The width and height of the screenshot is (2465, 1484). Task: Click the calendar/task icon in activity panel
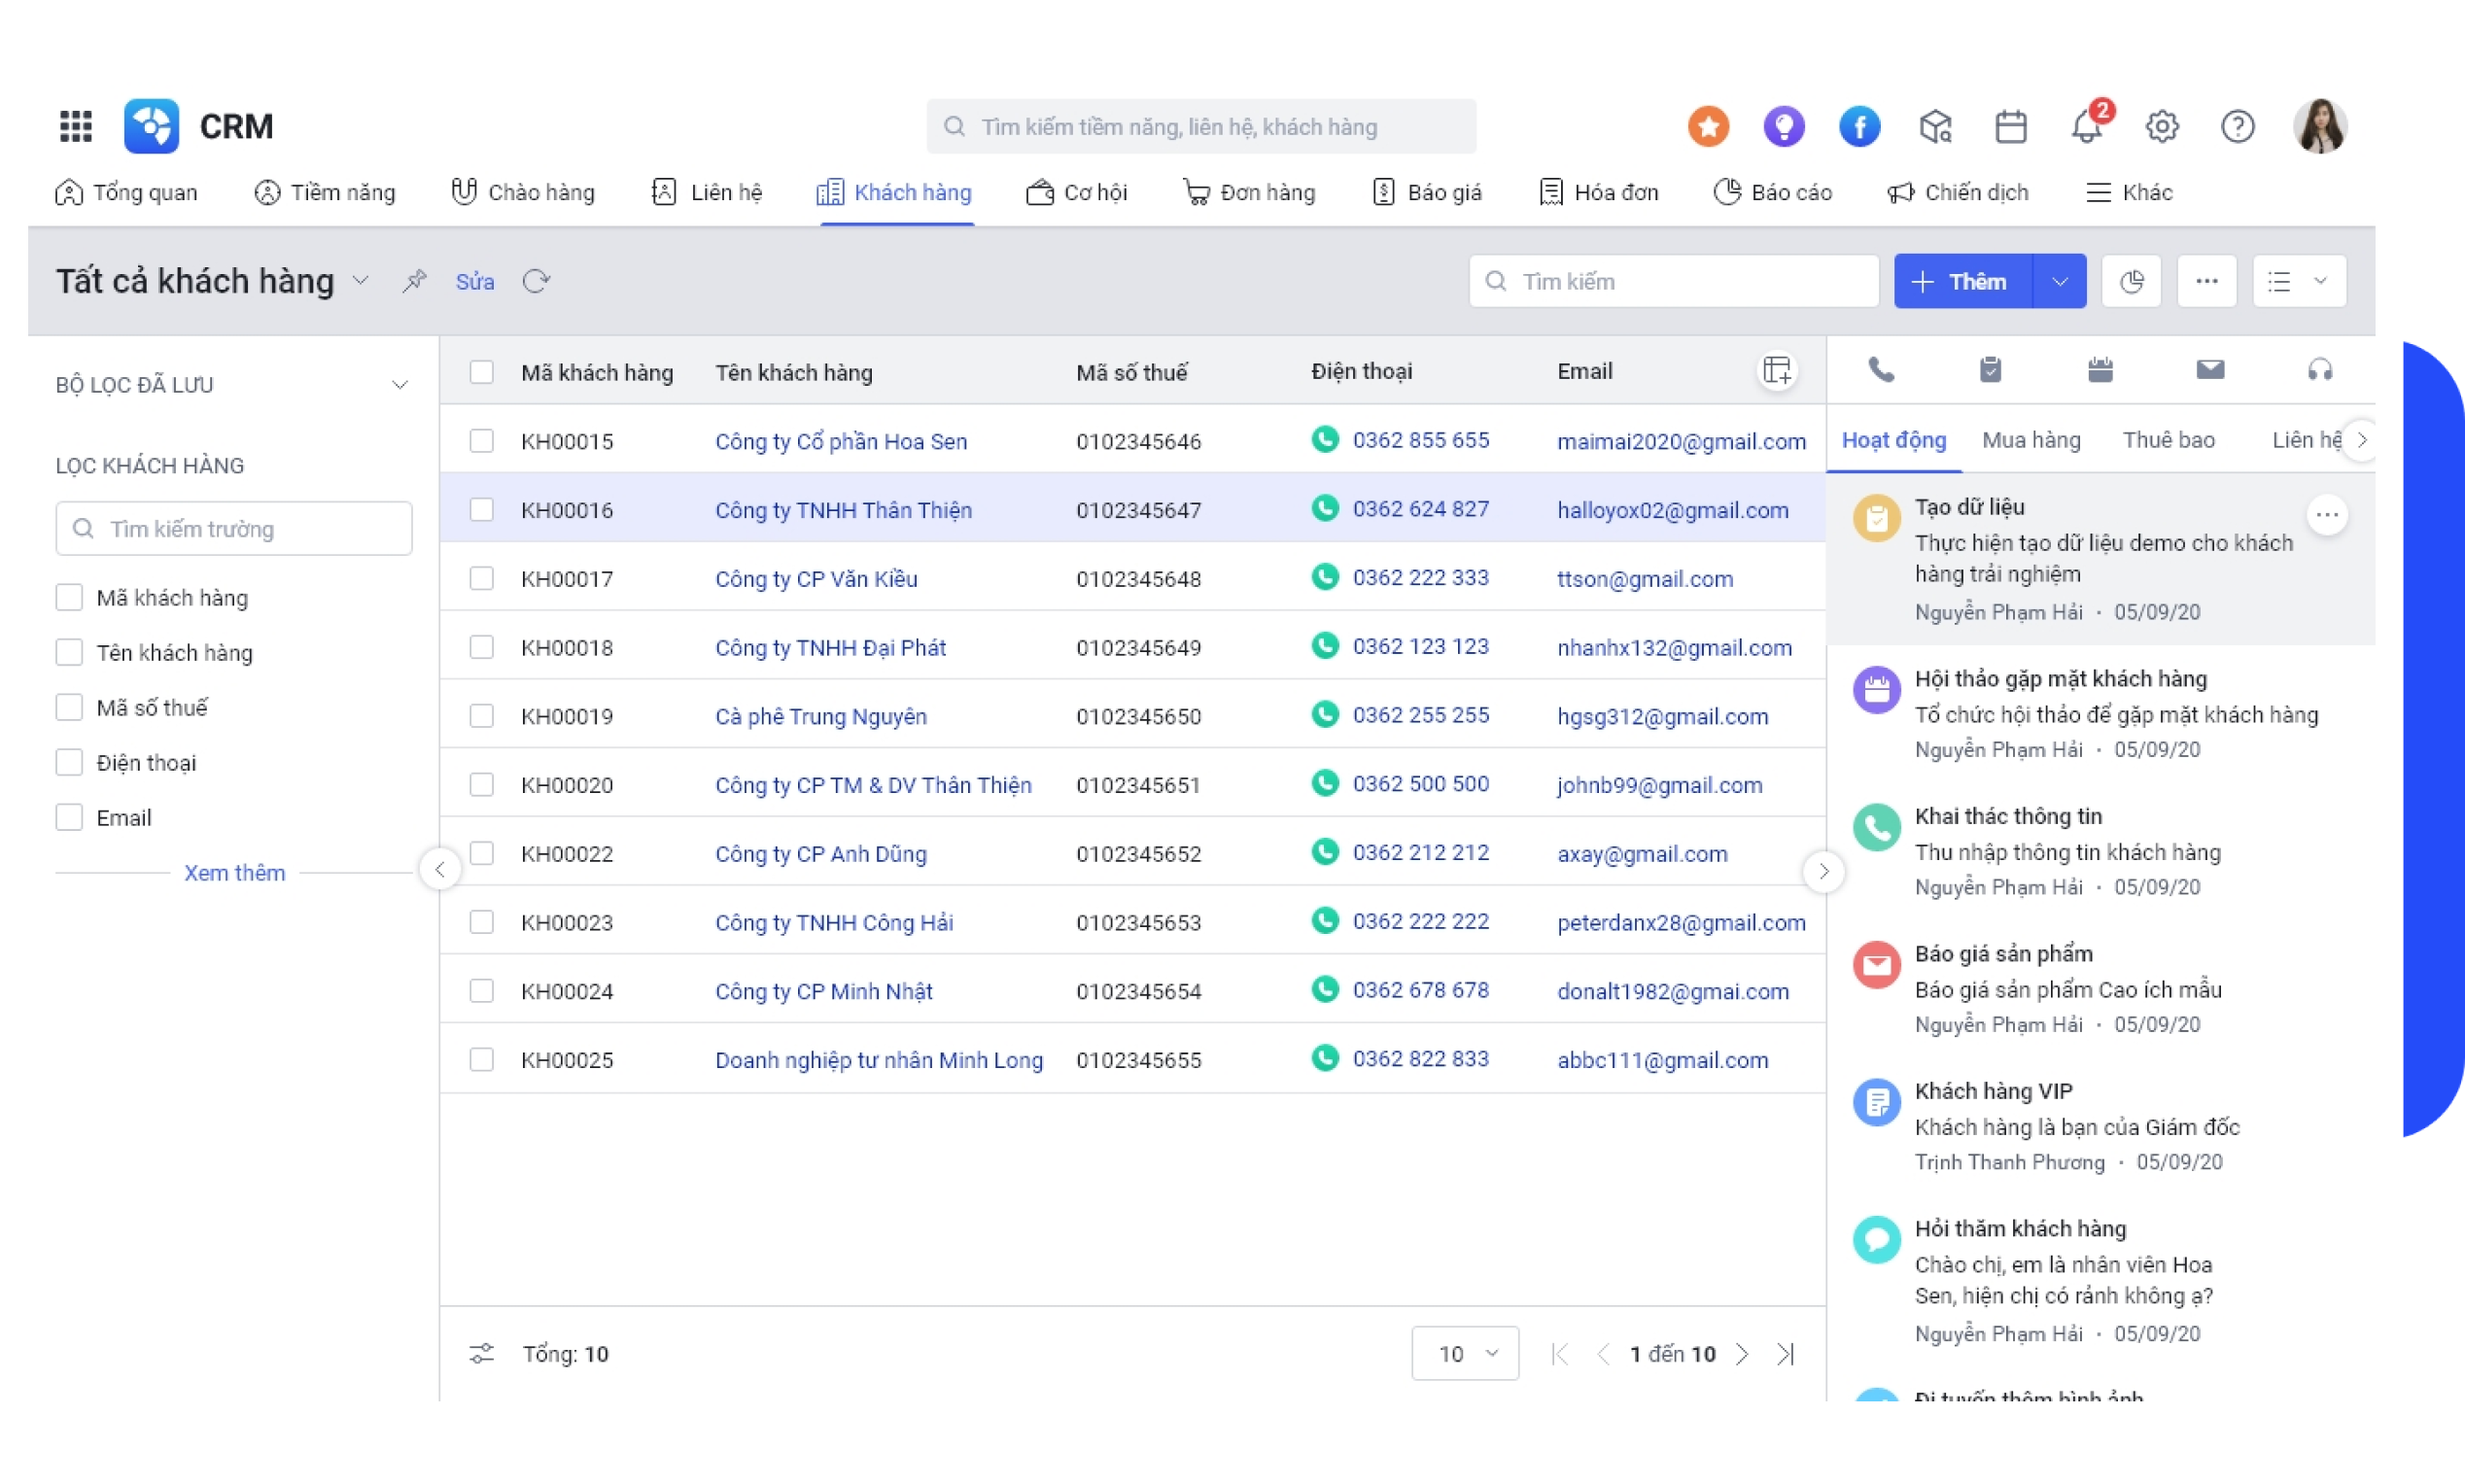click(2097, 369)
